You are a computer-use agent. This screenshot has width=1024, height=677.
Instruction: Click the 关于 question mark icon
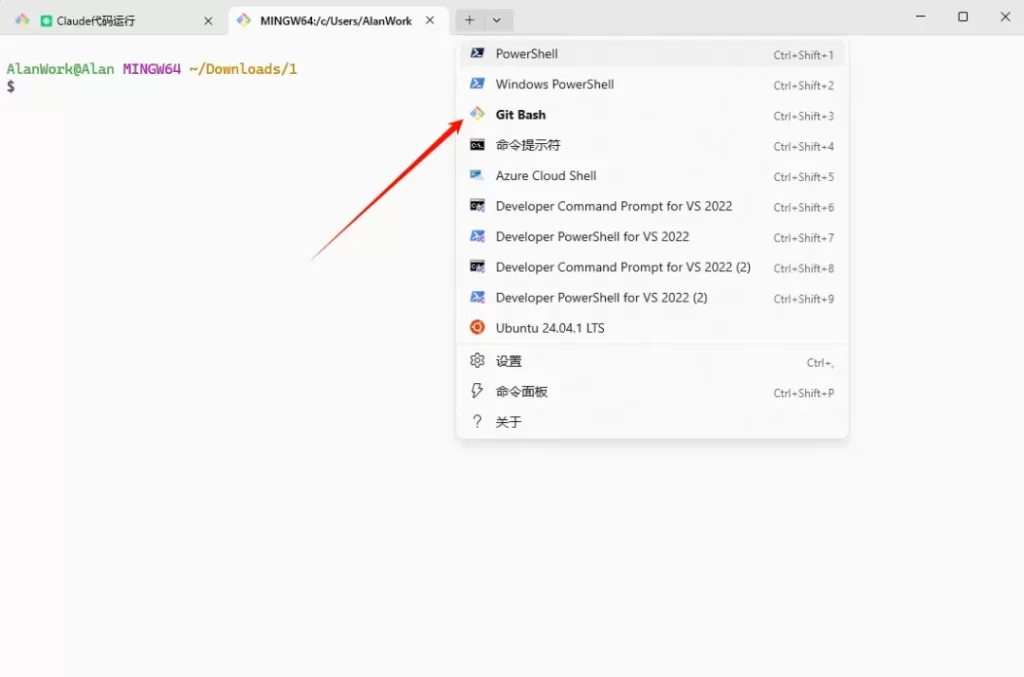coord(477,421)
